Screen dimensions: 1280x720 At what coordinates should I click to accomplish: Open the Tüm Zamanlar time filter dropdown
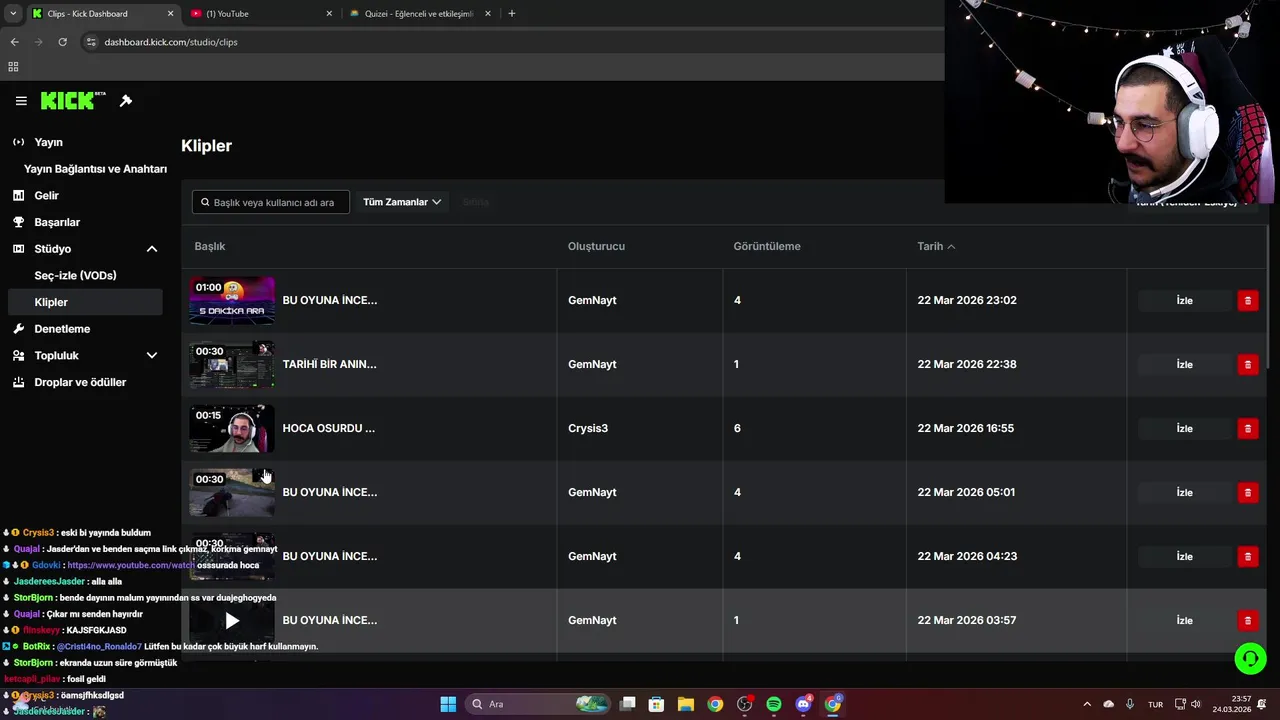point(401,202)
